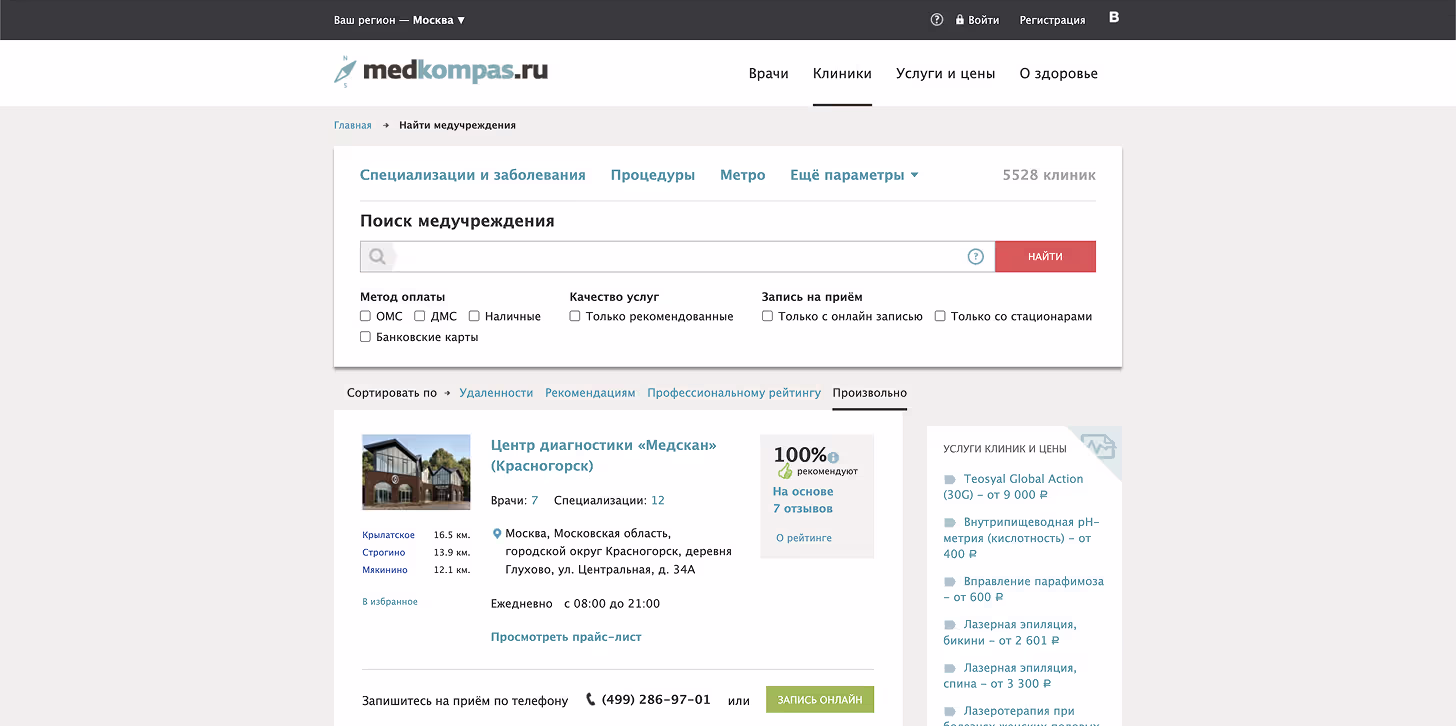1456x726 pixels.
Task: Click Просмотреть прайс-лист link
Action: coord(566,637)
